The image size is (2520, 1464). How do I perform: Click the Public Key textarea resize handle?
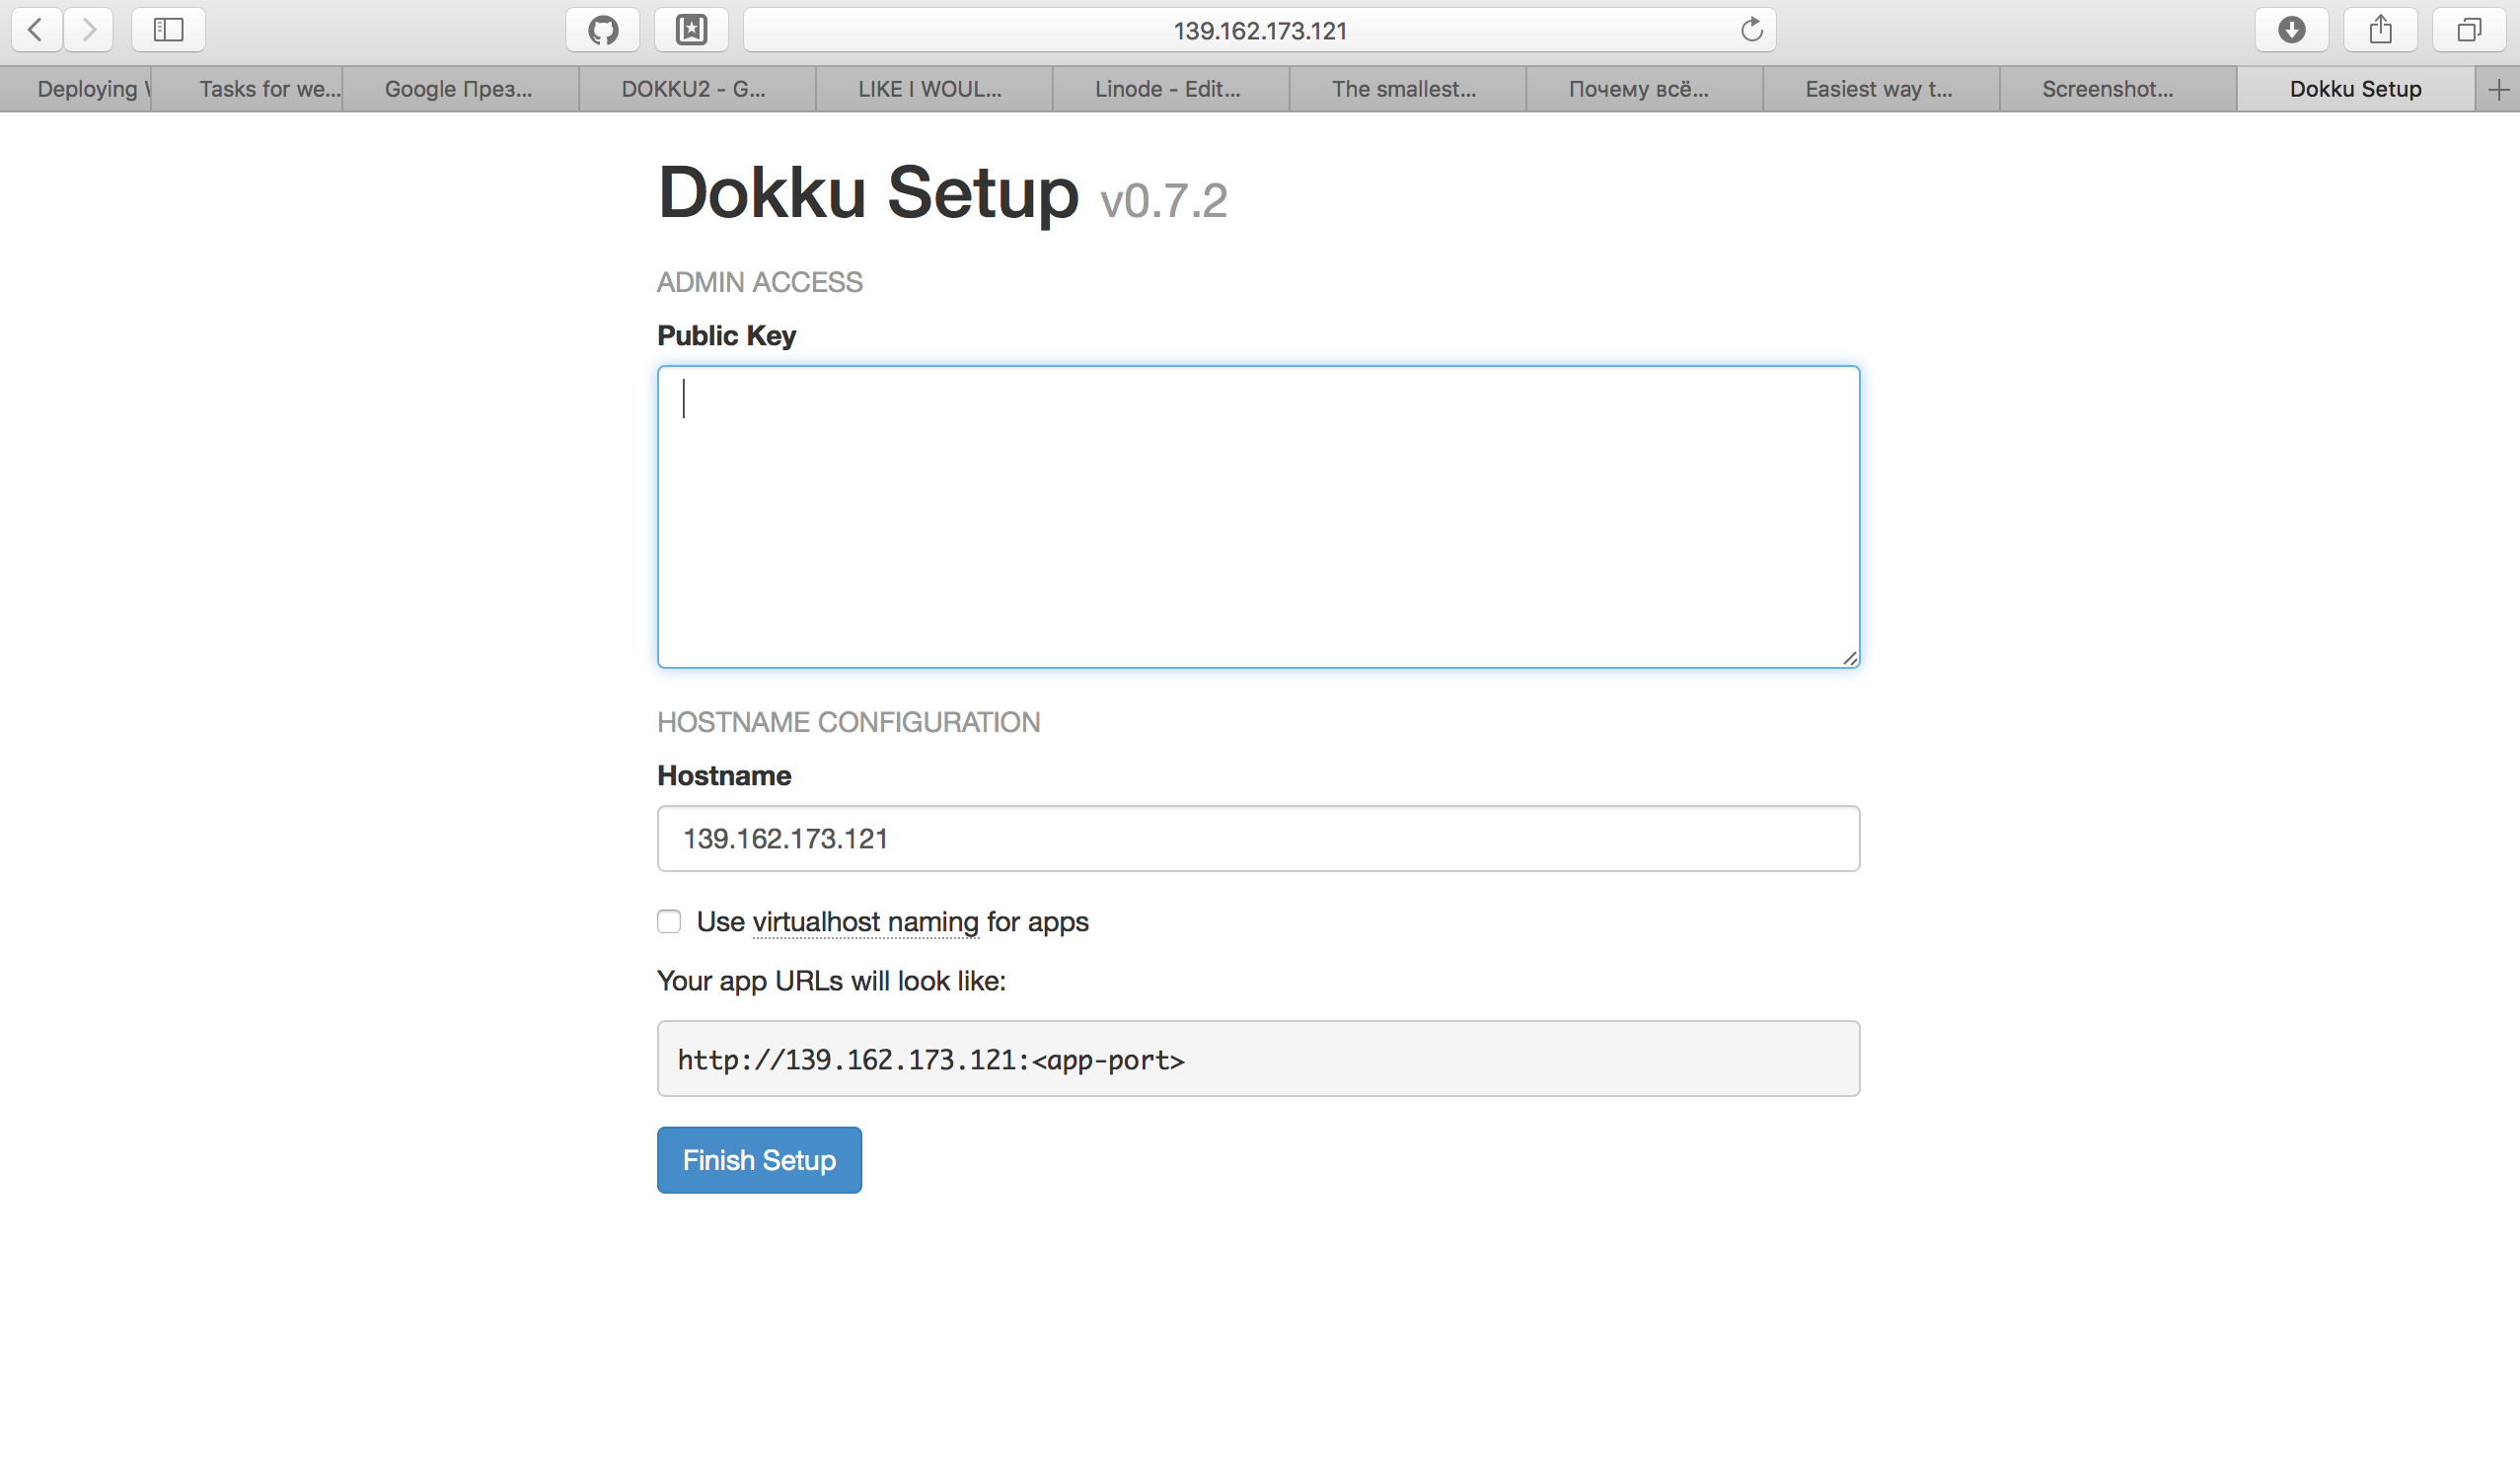pos(1850,658)
